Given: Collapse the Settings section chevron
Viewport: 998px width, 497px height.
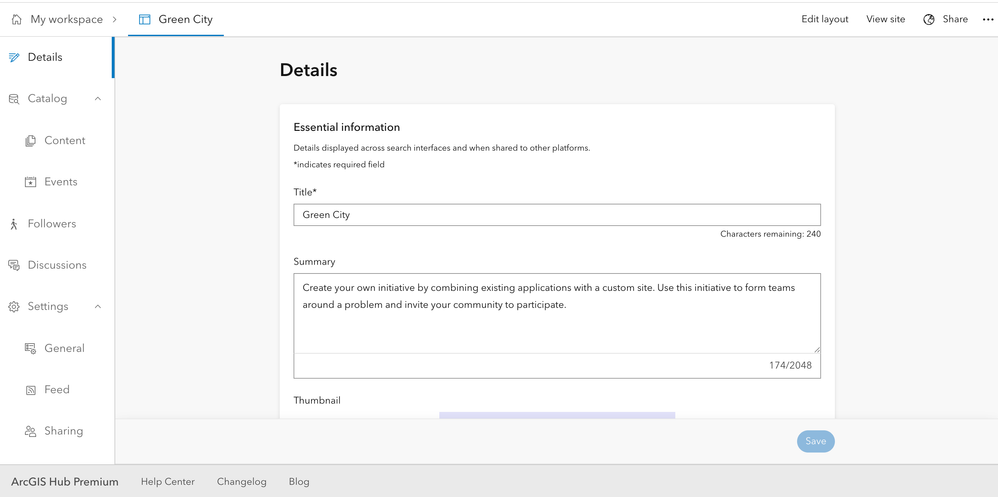Looking at the screenshot, I should click(x=98, y=307).
